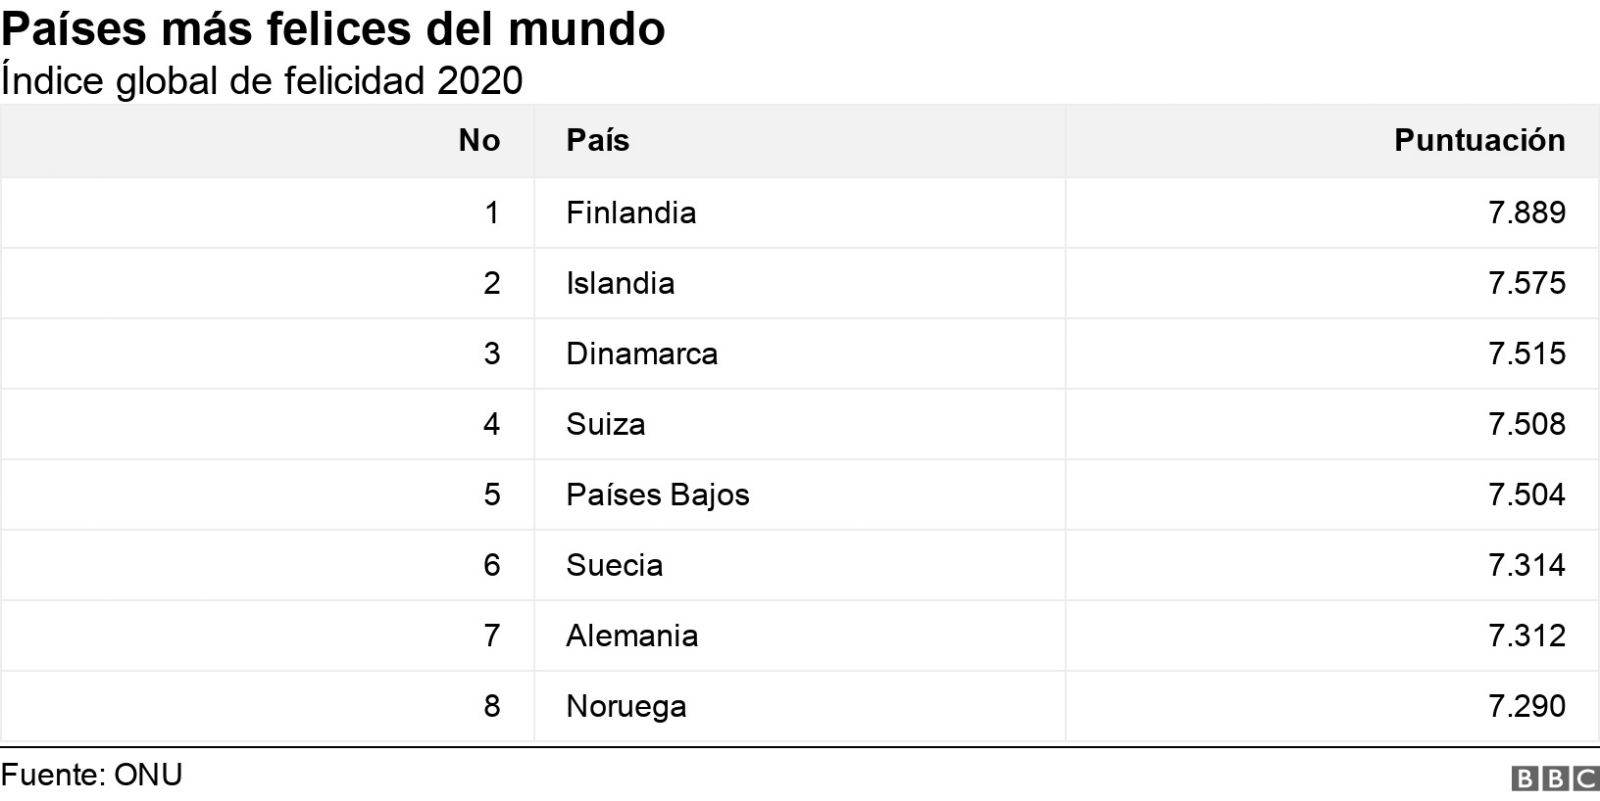
Task: Click the Suiza country cell
Action: (x=605, y=424)
